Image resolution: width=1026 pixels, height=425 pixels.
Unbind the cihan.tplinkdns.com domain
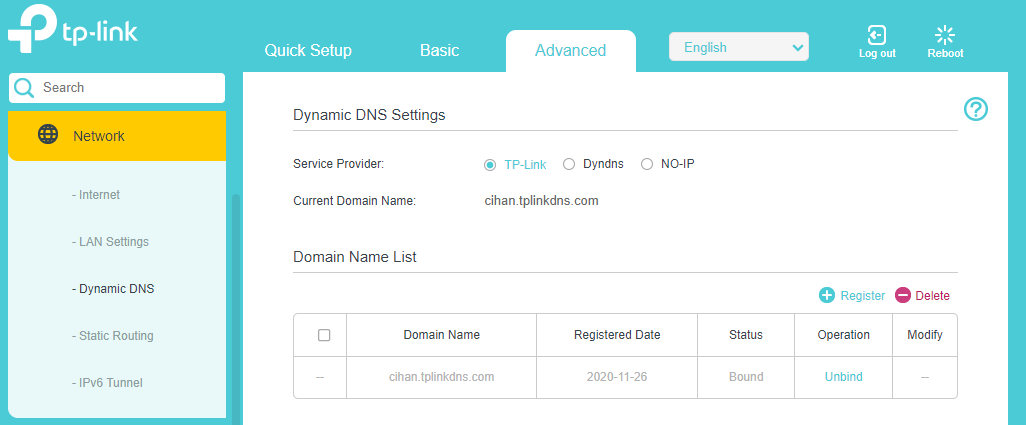(843, 377)
